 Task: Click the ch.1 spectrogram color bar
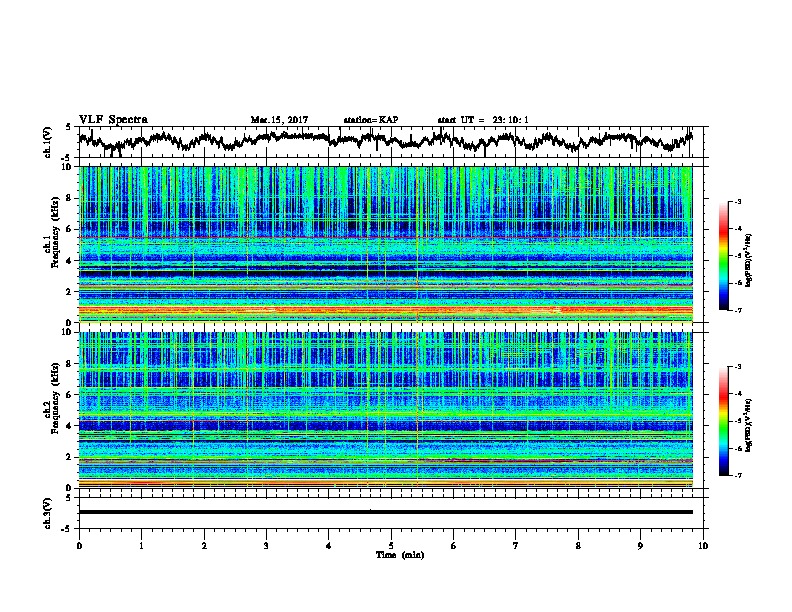click(723, 256)
